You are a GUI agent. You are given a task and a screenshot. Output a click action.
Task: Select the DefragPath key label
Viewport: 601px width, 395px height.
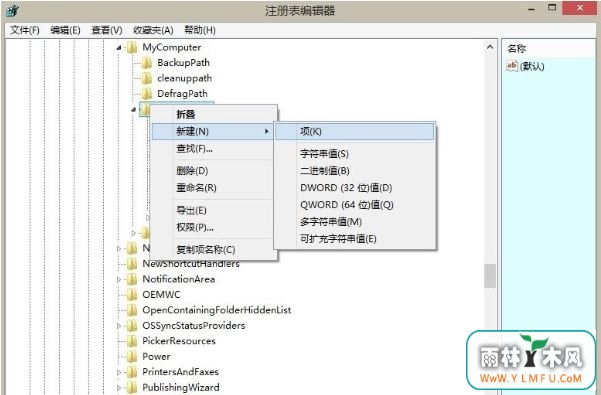click(182, 94)
